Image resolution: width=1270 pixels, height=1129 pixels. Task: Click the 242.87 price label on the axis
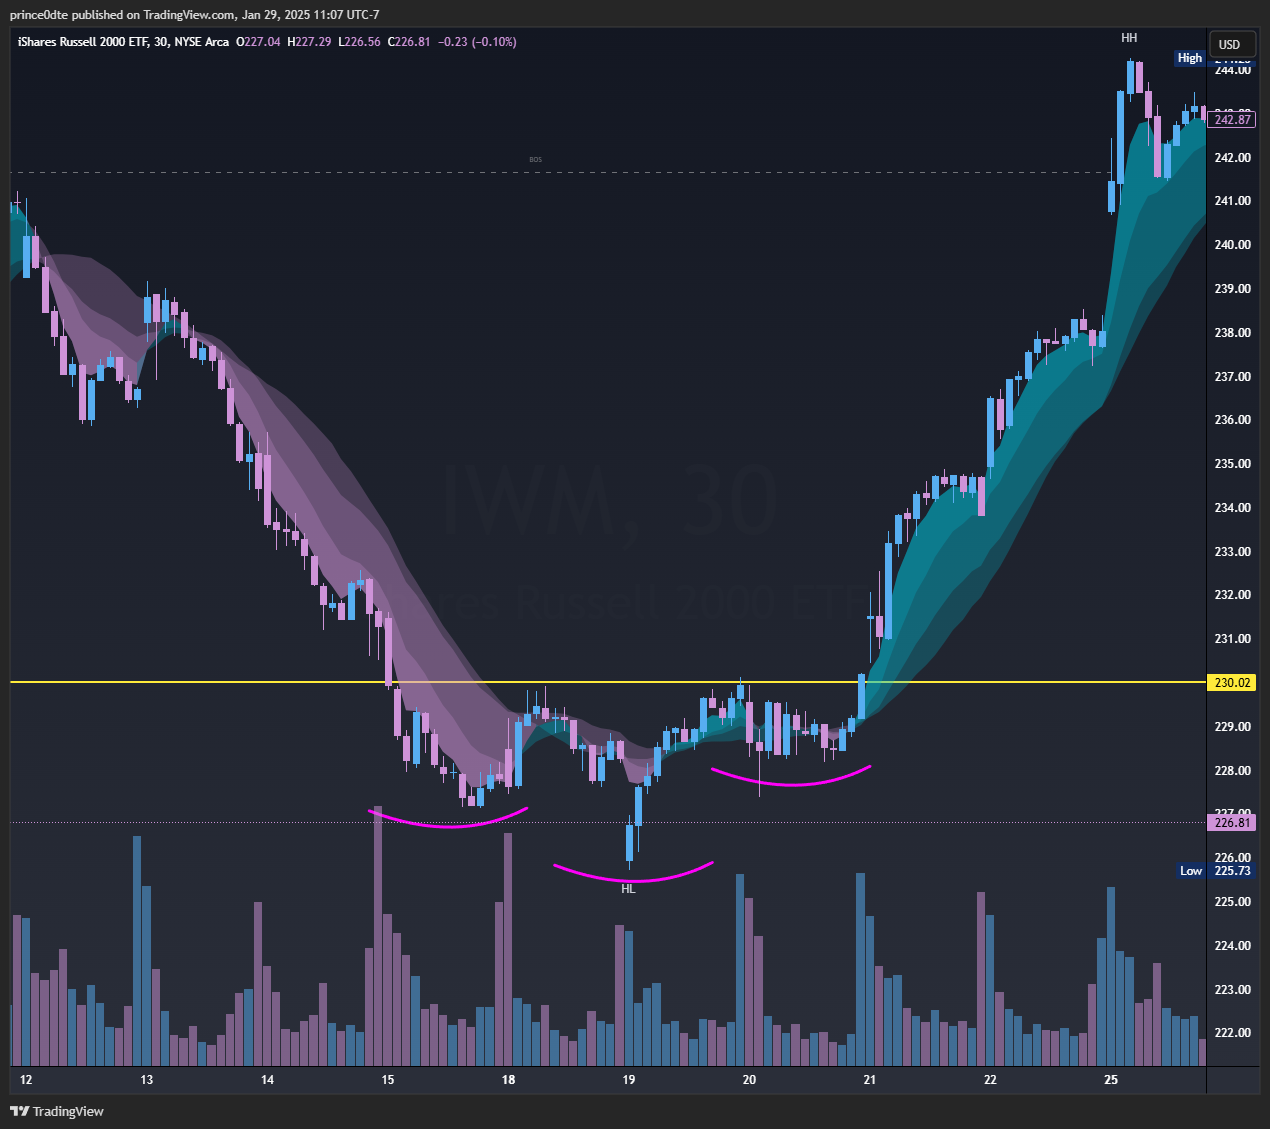pos(1231,120)
